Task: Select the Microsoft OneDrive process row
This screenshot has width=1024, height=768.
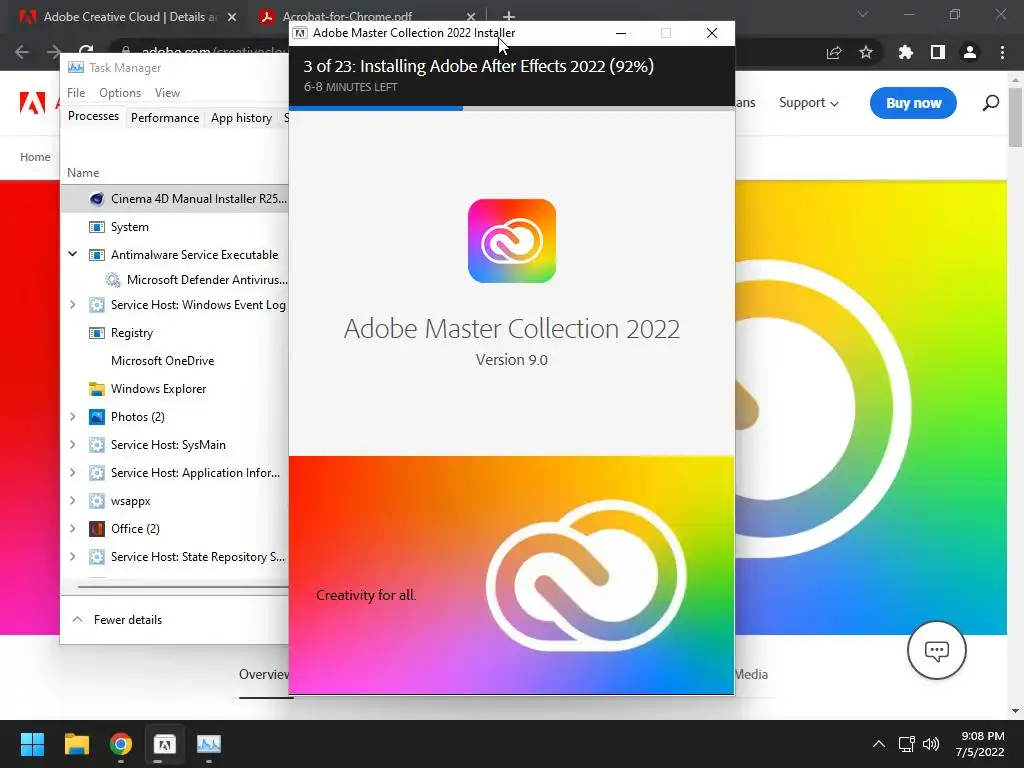Action: [x=174, y=360]
